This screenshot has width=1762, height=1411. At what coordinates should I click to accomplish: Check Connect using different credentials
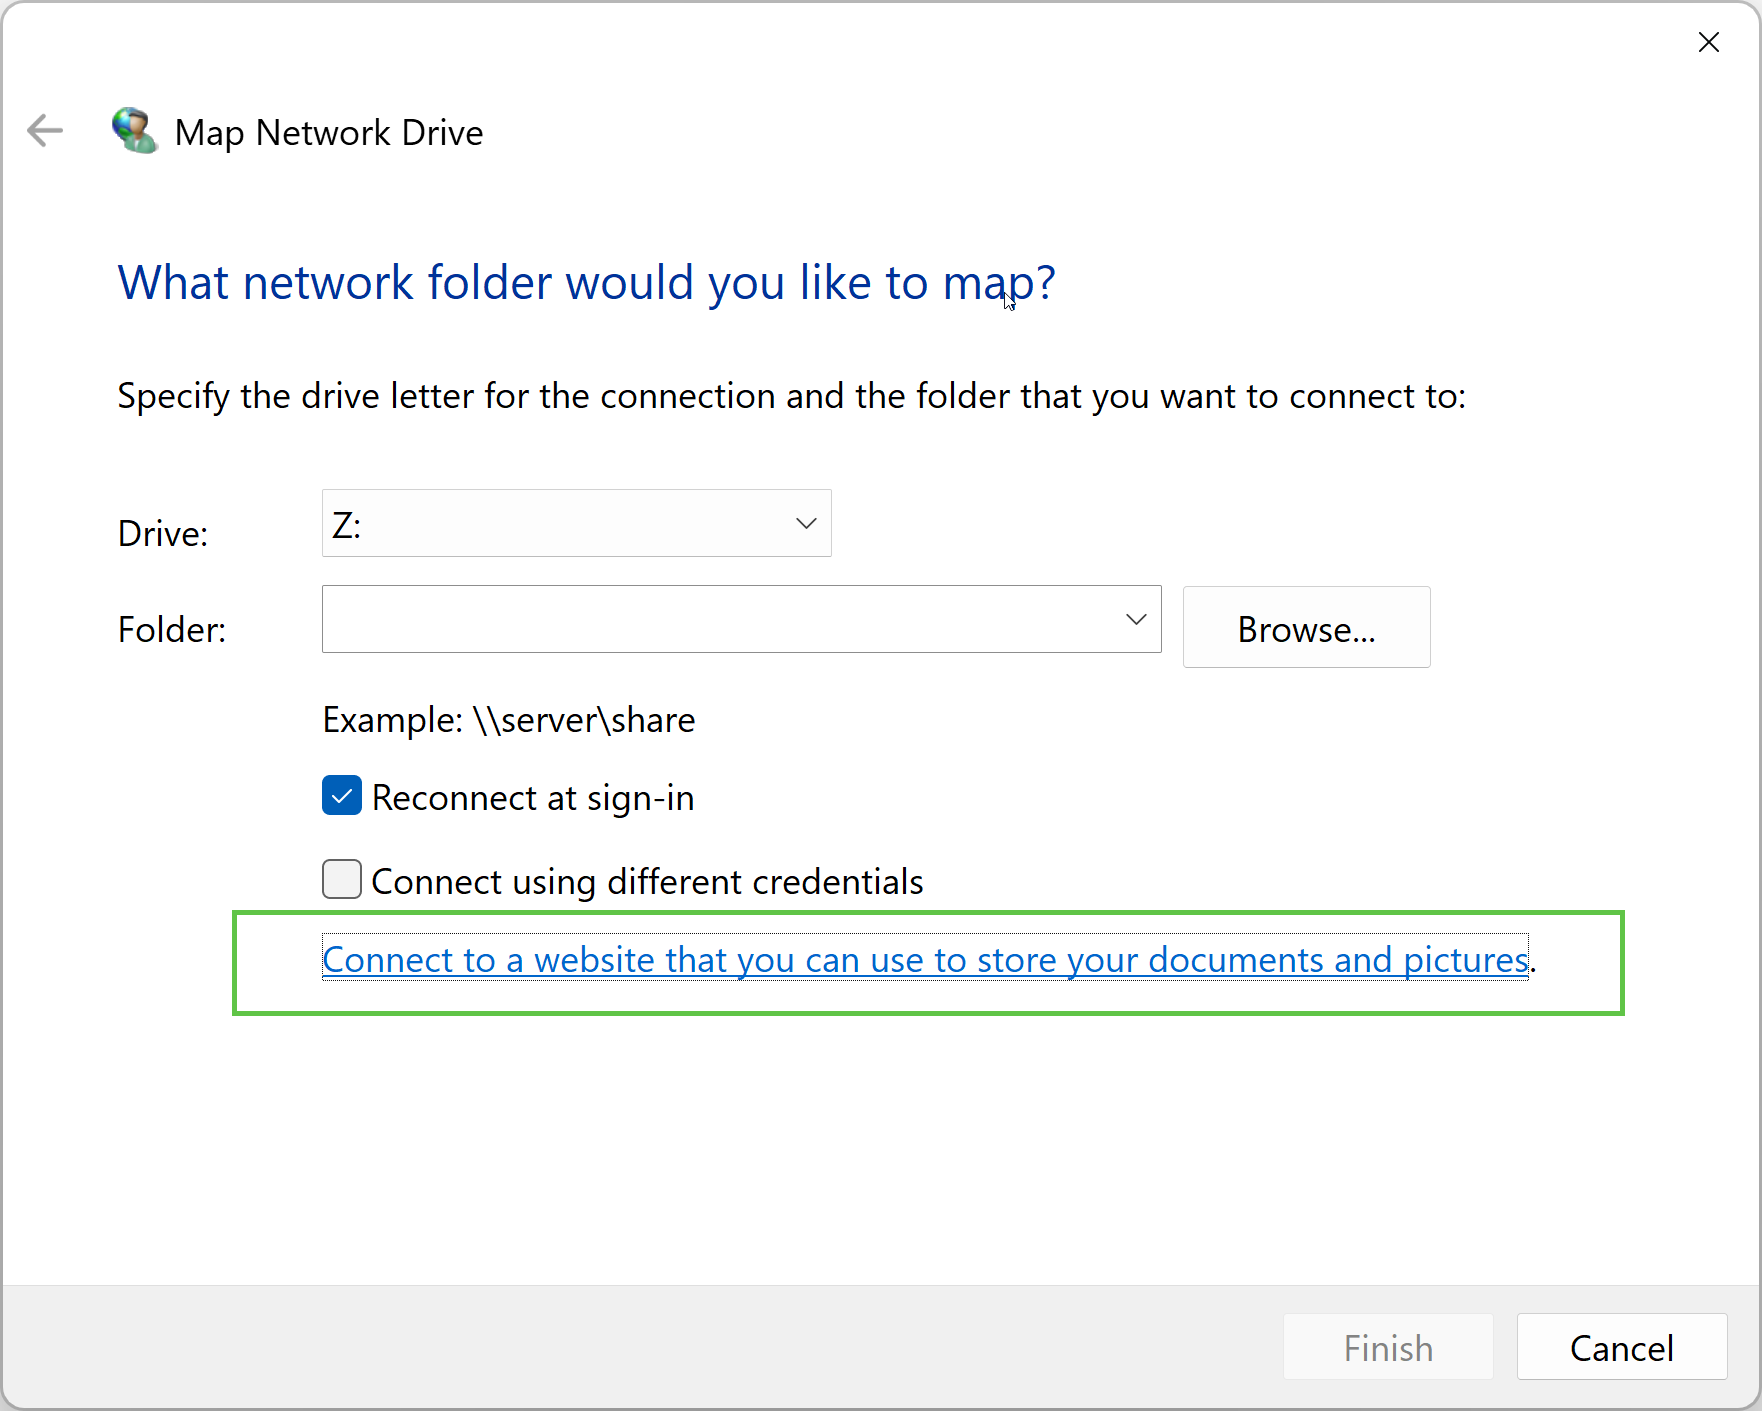(x=342, y=880)
